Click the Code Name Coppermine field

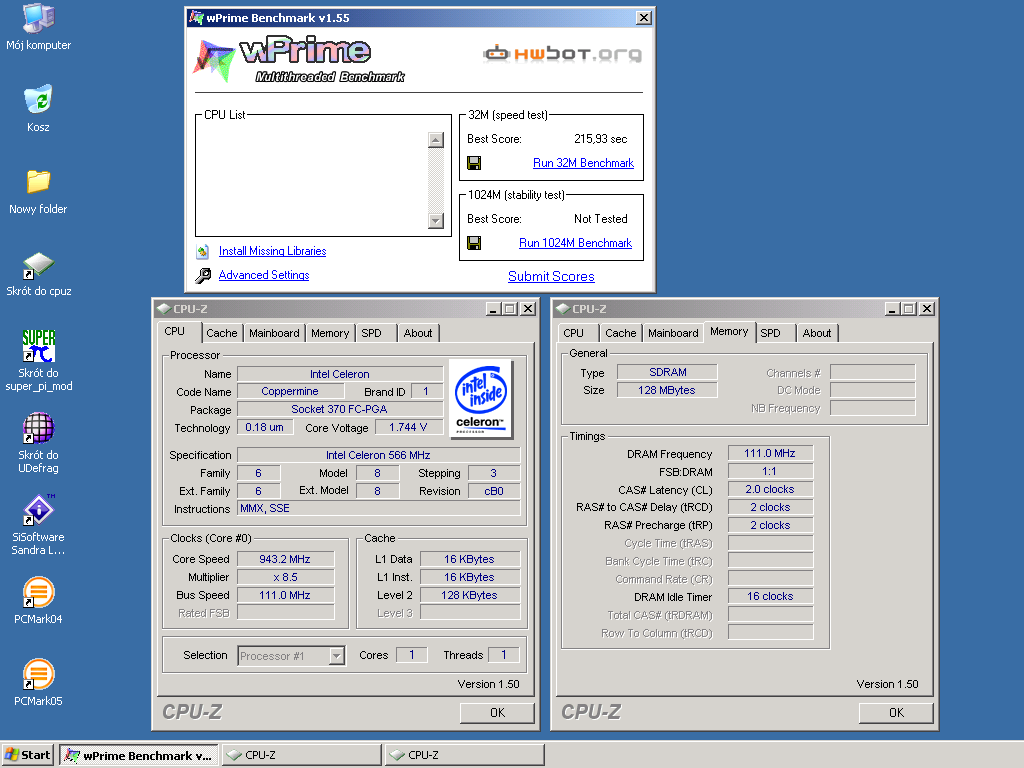(x=290, y=391)
